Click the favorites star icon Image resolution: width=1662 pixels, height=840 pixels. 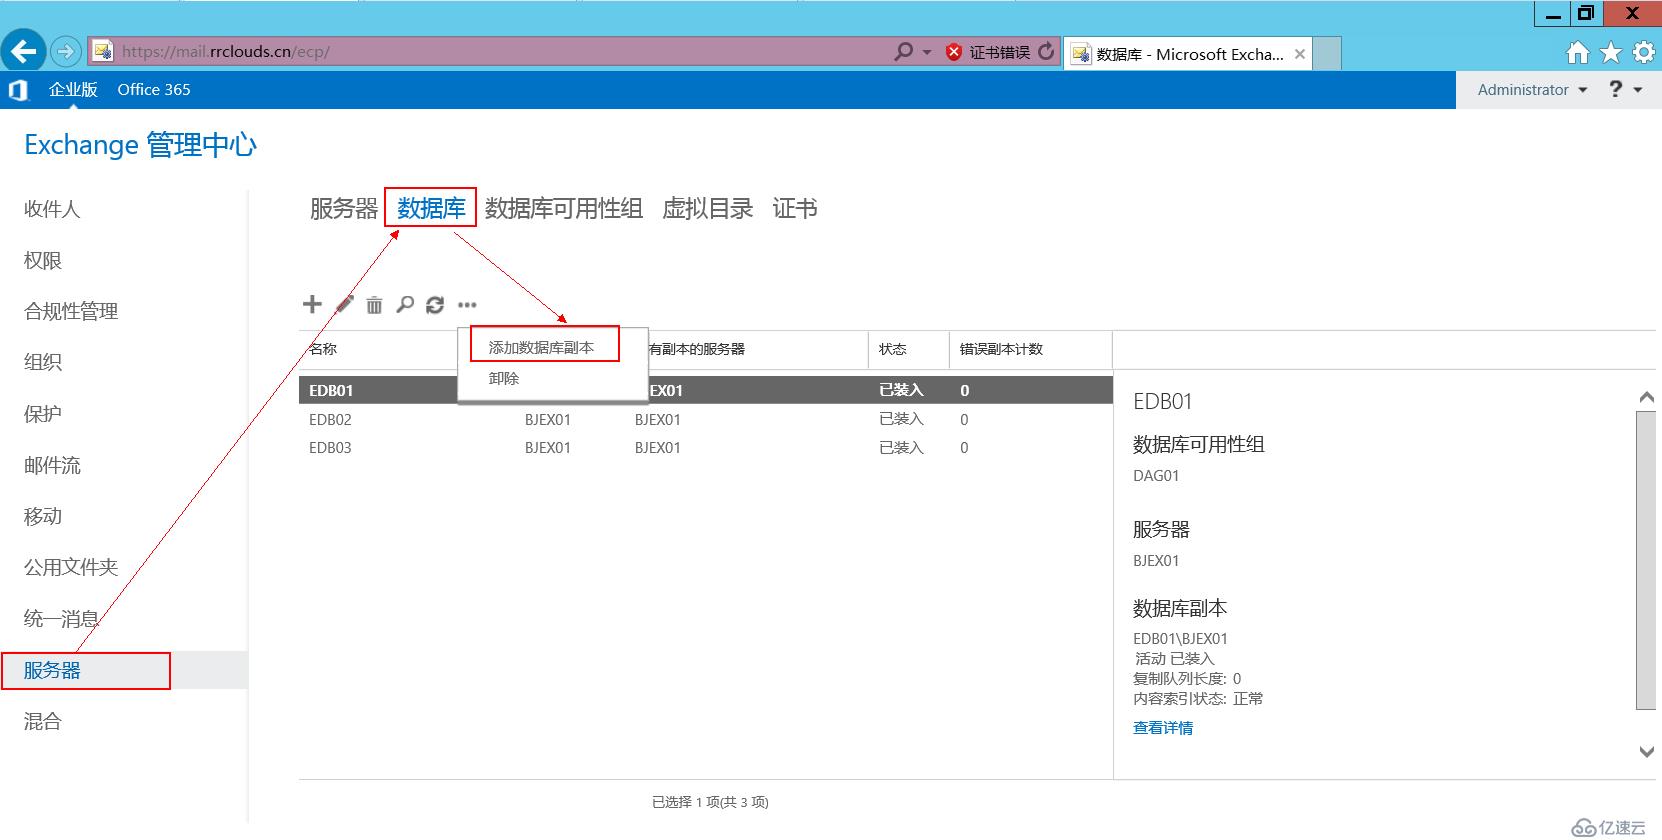pyautogui.click(x=1610, y=53)
